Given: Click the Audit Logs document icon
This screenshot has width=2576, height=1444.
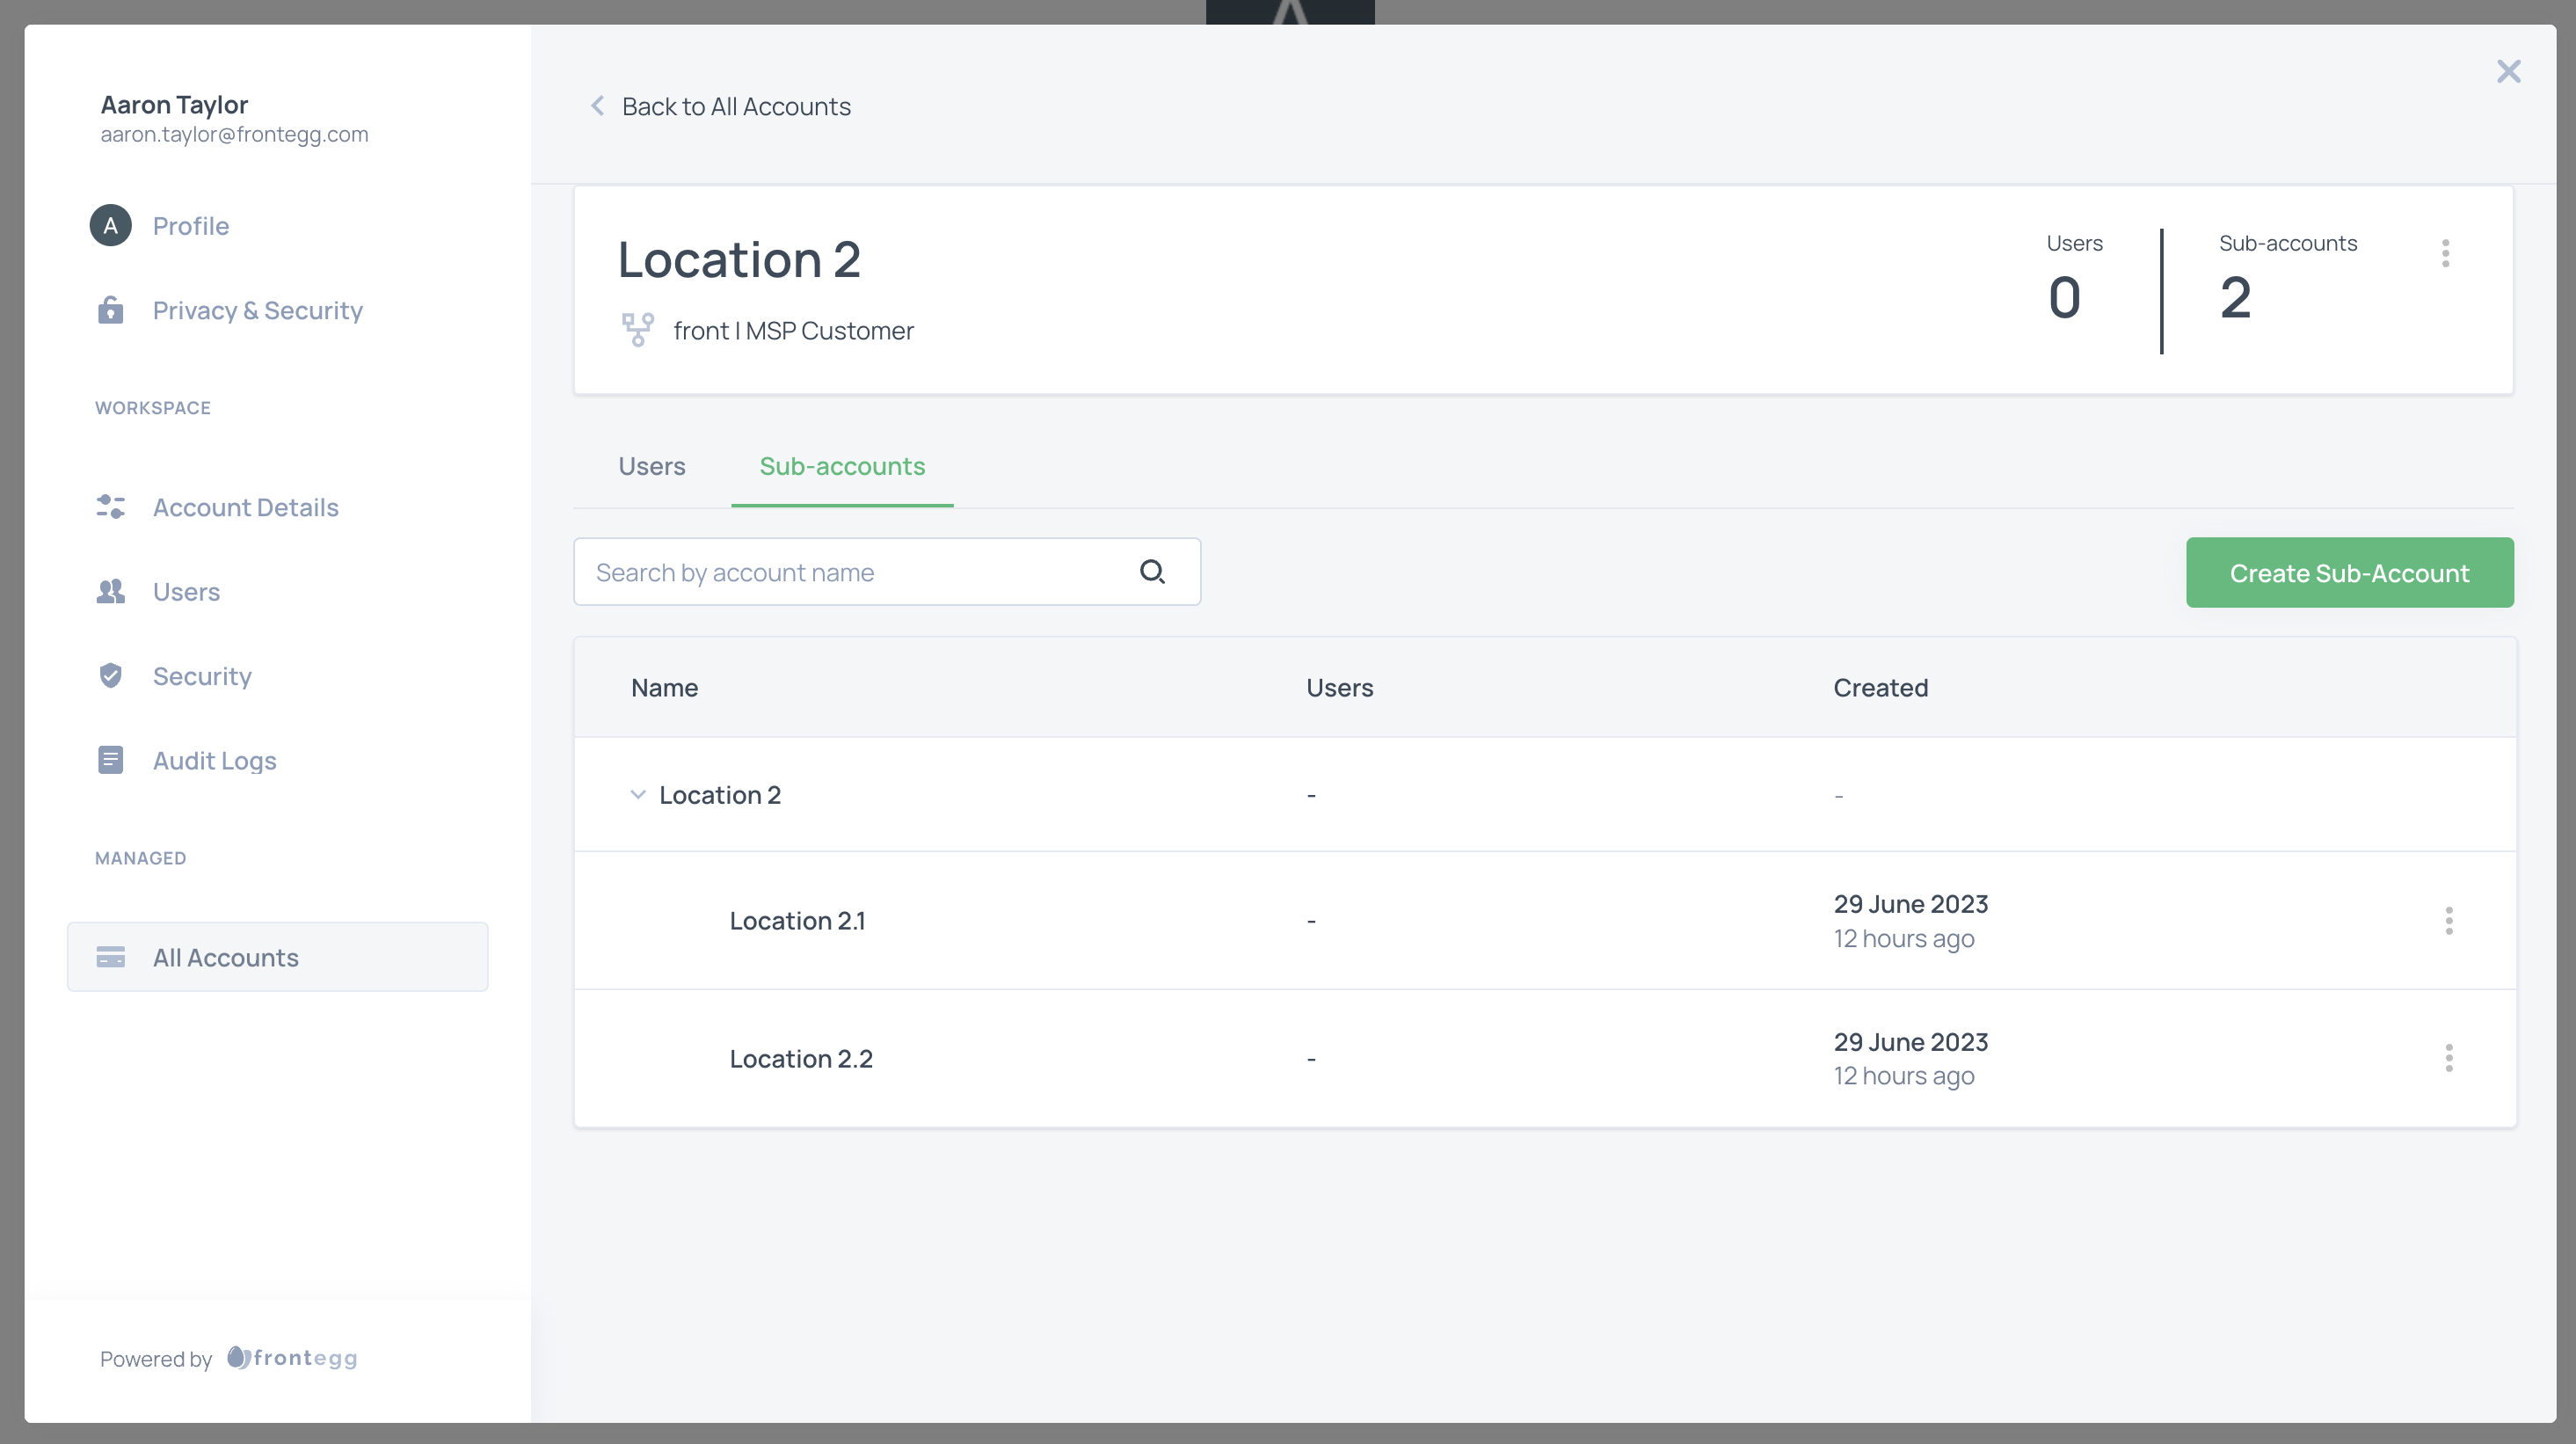Looking at the screenshot, I should 110,760.
